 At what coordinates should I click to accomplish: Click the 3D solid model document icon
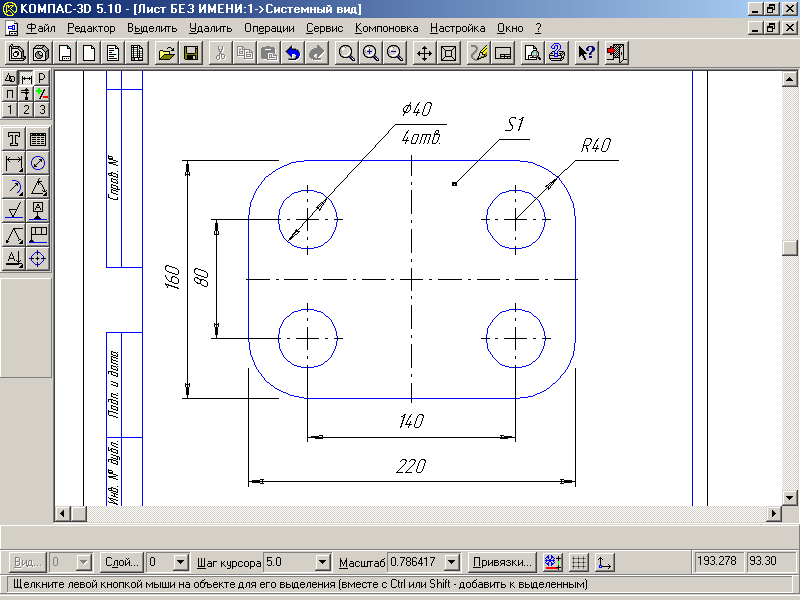point(41,53)
